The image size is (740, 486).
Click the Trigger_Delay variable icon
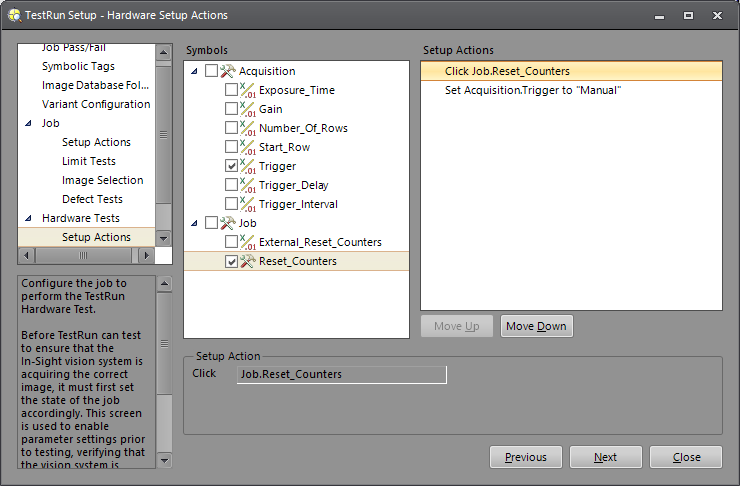click(248, 185)
